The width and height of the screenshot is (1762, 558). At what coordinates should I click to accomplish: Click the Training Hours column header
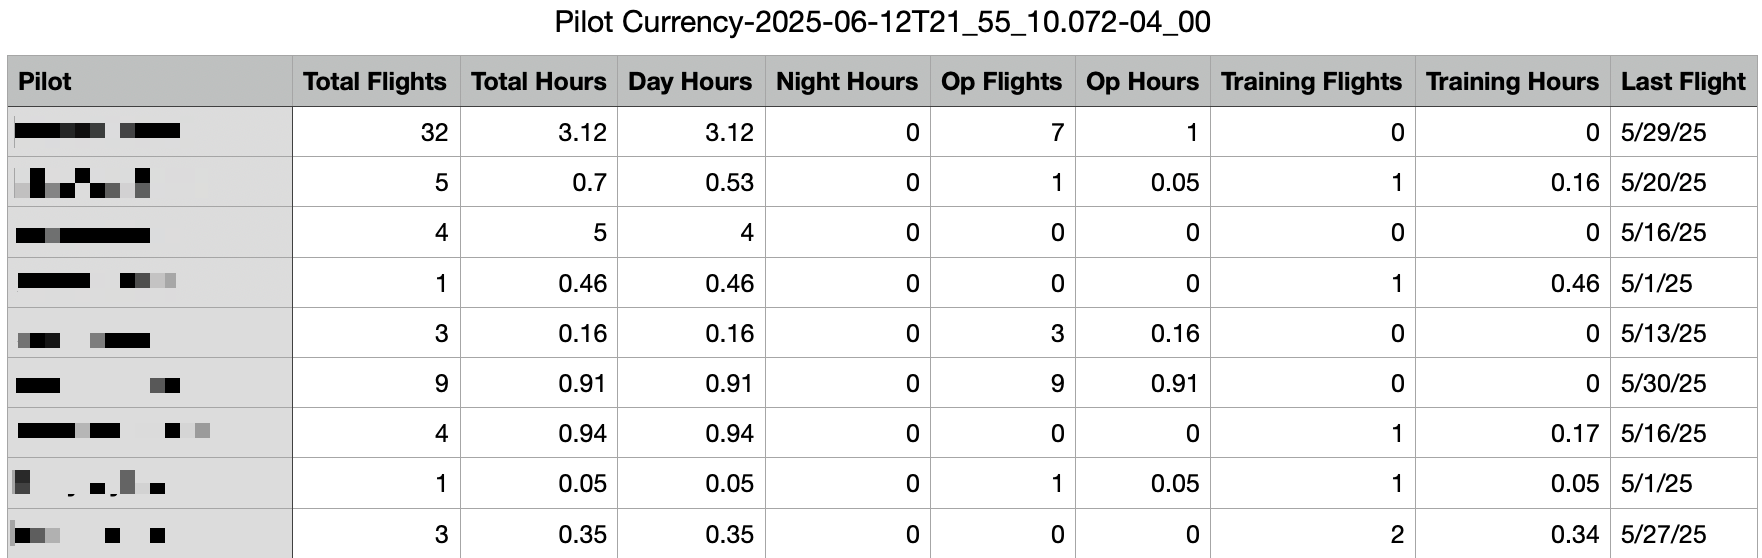(x=1513, y=81)
